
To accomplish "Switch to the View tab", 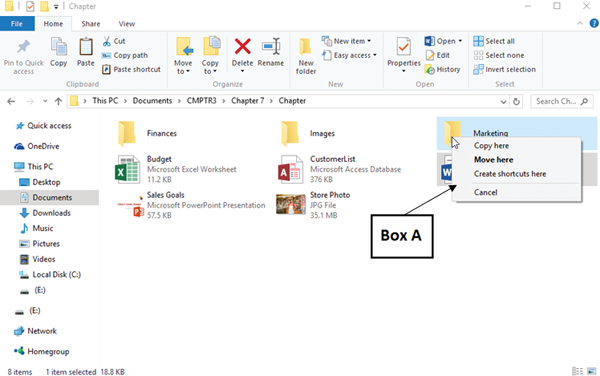I will coord(127,24).
